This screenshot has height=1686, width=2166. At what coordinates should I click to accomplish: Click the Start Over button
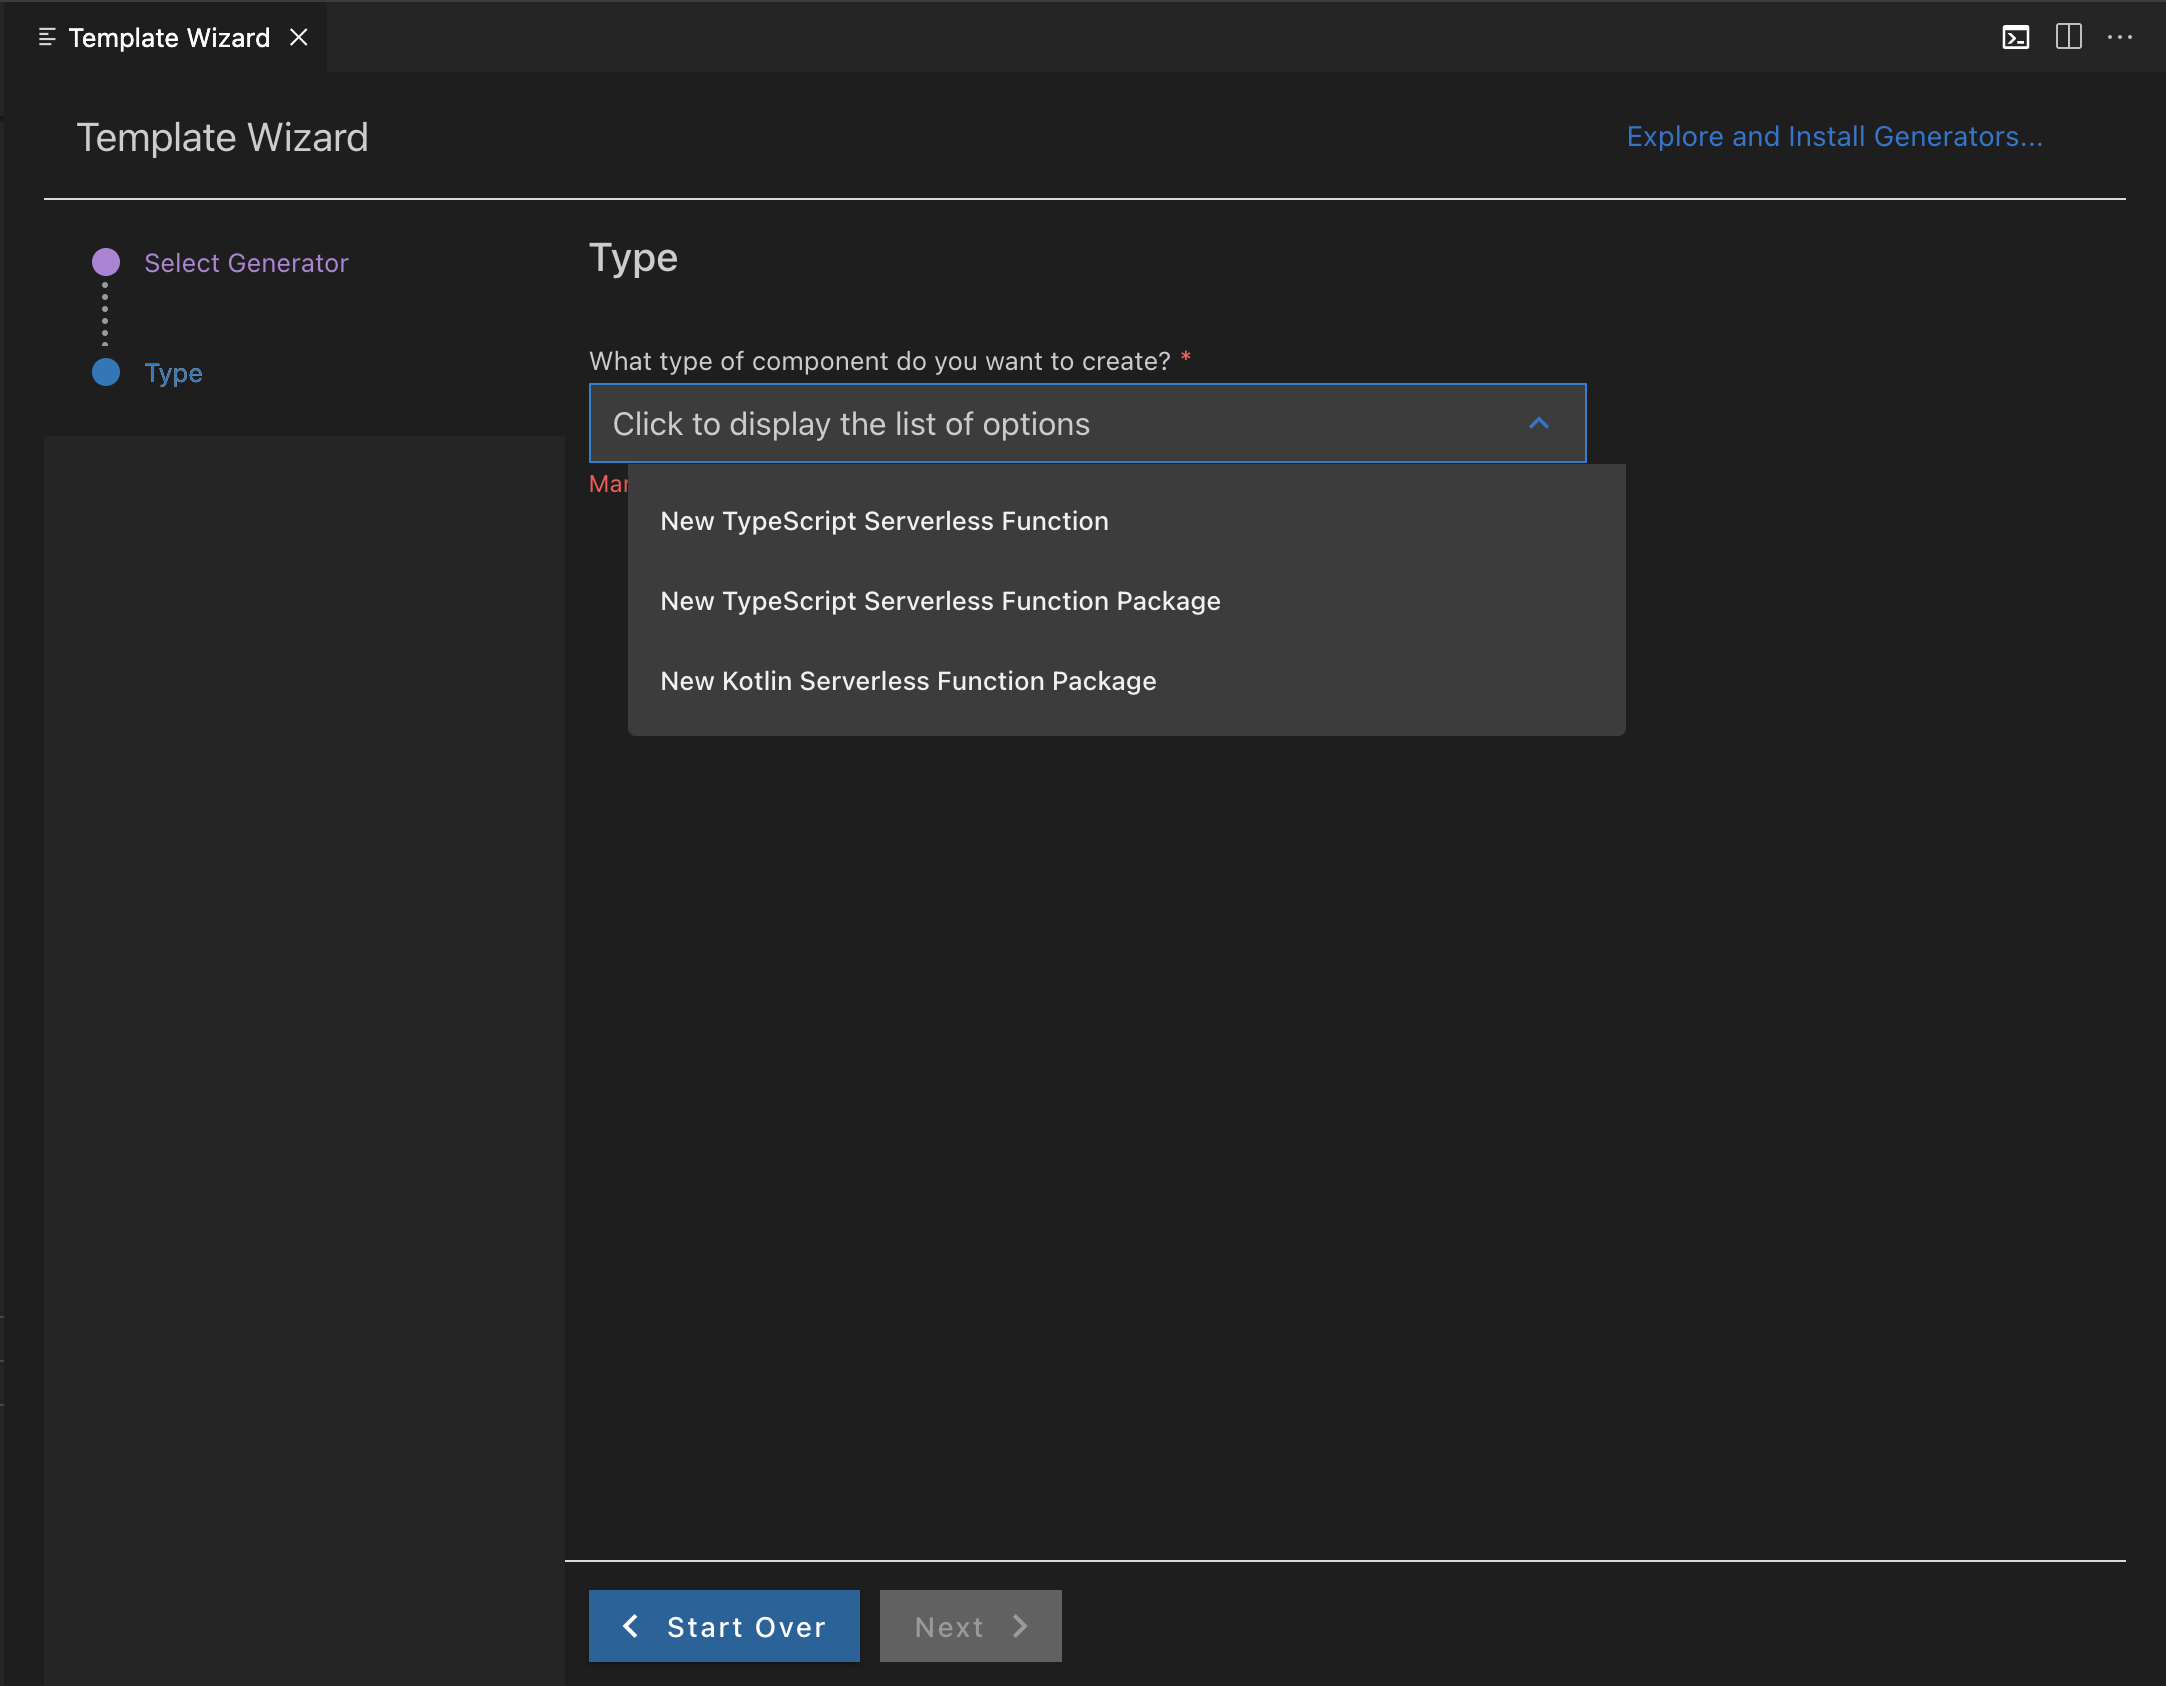point(723,1624)
